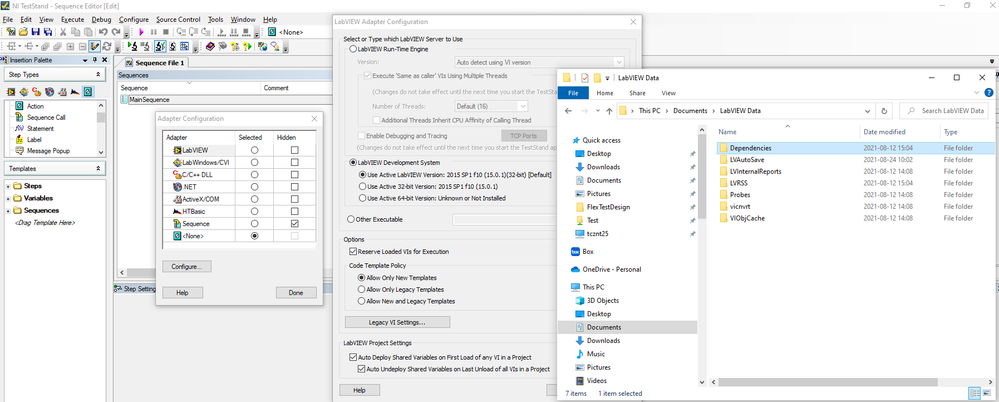Click the Open File folder toolbar icon
The height and width of the screenshot is (402, 999).
click(23, 32)
